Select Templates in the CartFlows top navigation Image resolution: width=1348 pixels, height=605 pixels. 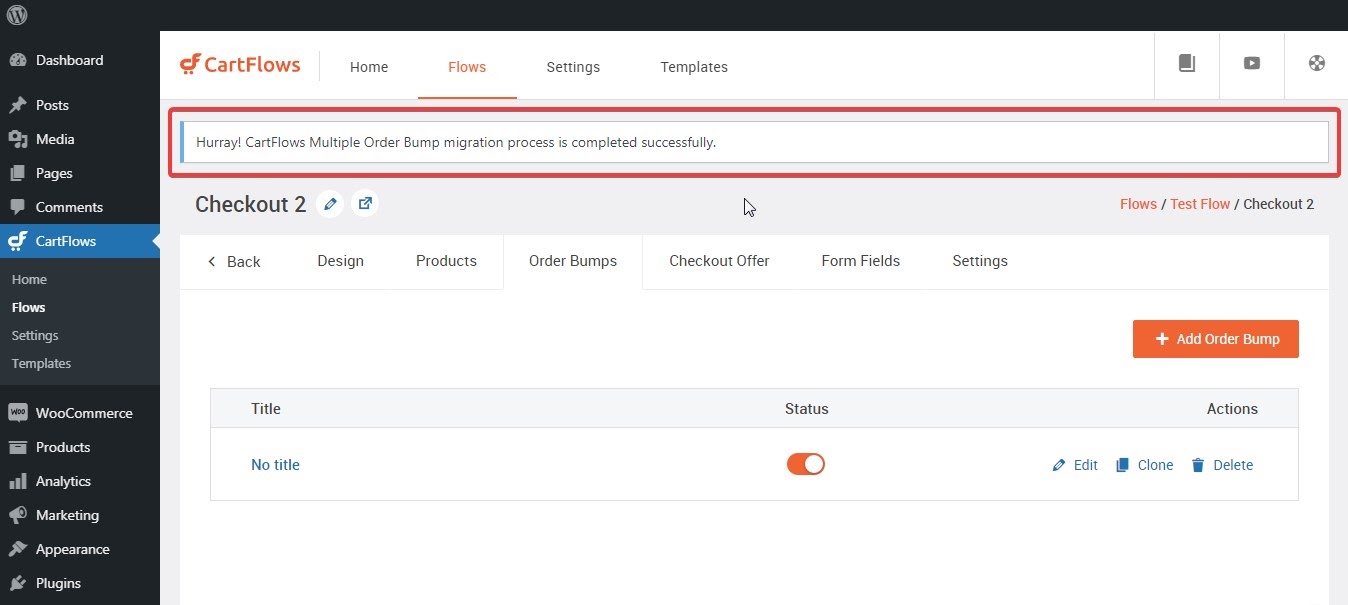(693, 67)
